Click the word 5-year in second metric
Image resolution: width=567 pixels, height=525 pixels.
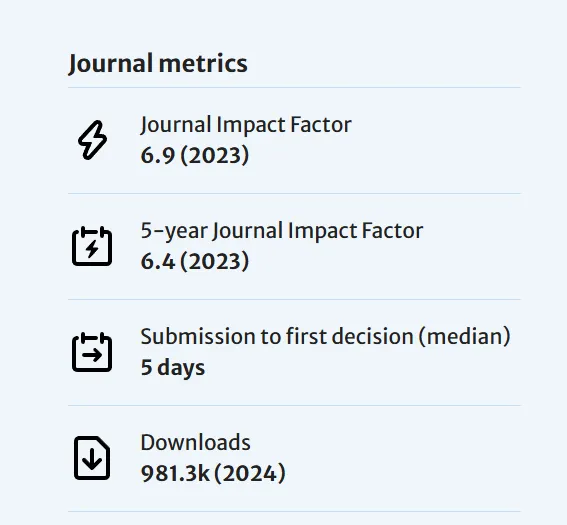coord(174,231)
